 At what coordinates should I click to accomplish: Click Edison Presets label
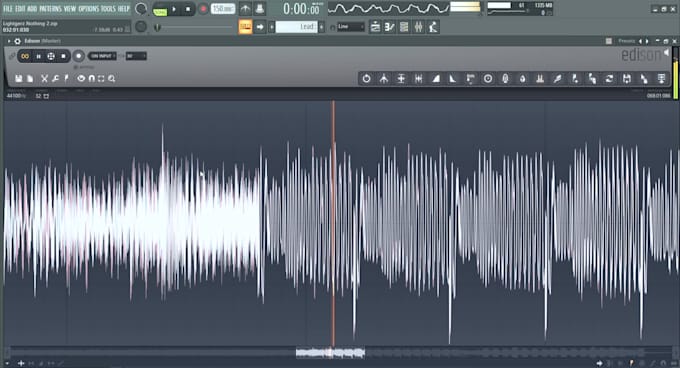coord(626,41)
